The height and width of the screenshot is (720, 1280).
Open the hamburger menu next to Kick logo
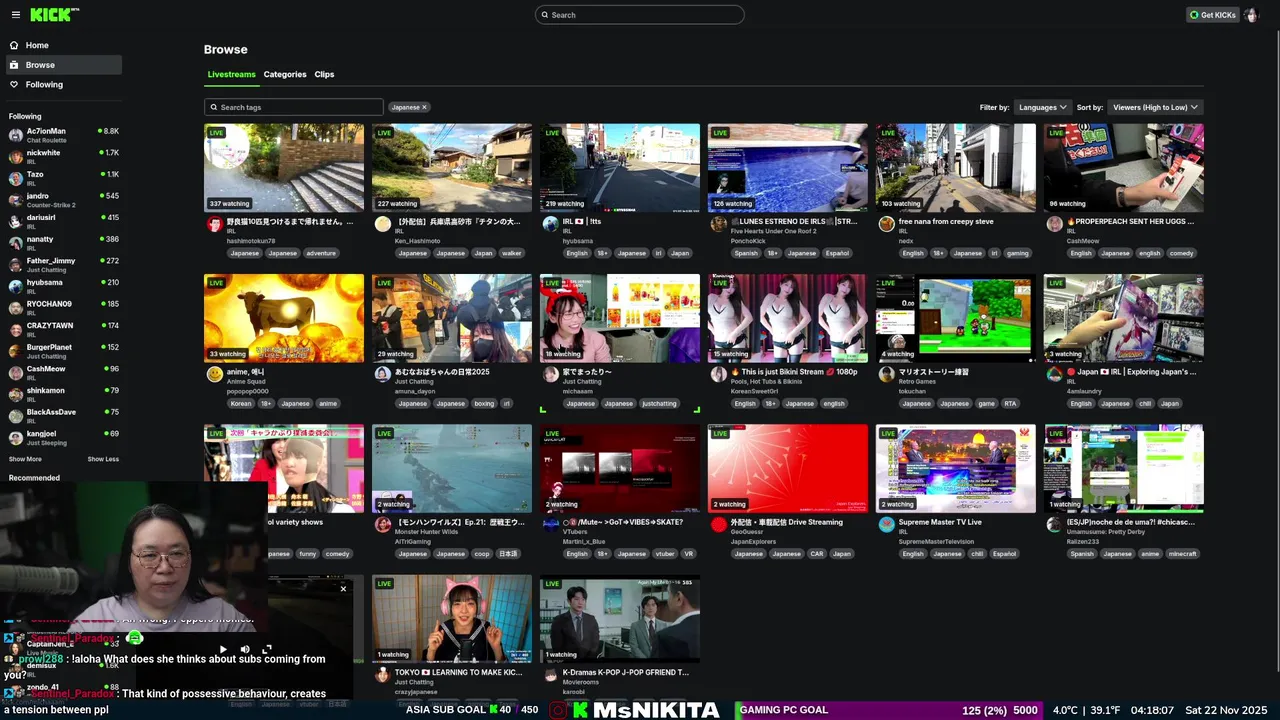click(15, 15)
